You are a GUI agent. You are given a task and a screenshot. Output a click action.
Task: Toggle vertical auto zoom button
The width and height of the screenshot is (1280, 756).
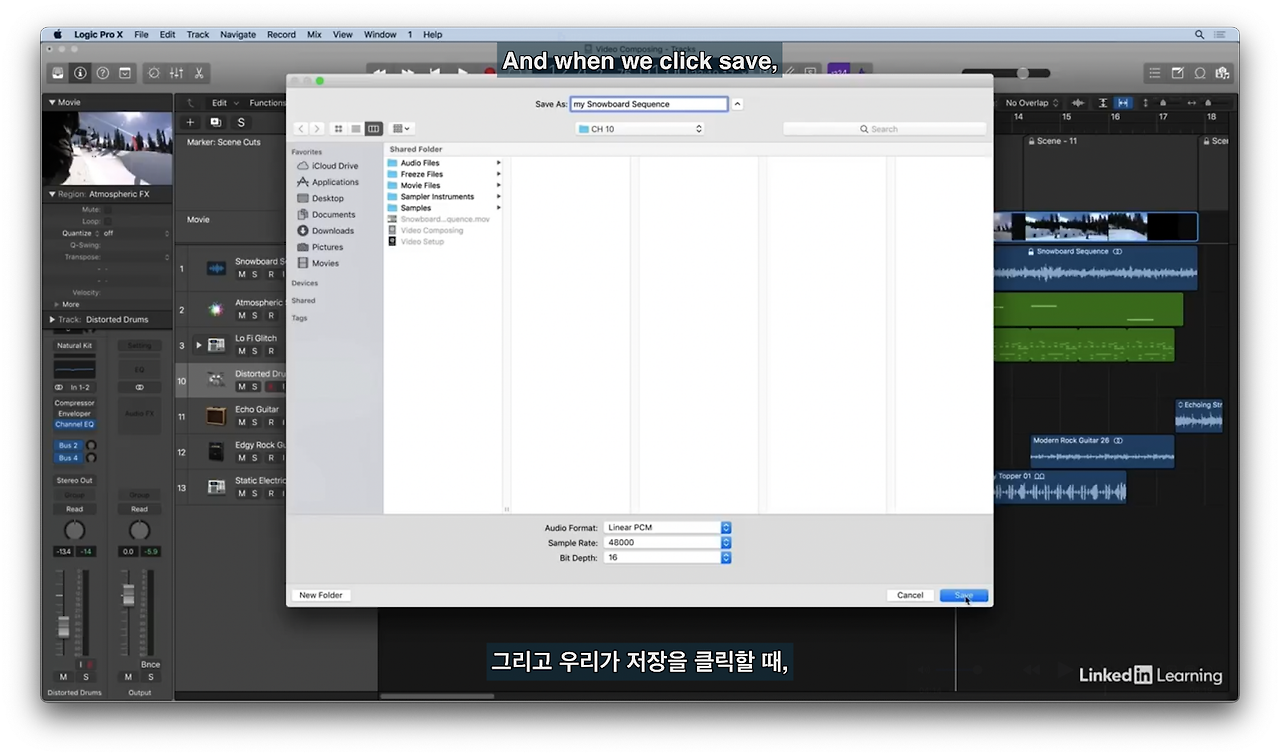(1103, 103)
